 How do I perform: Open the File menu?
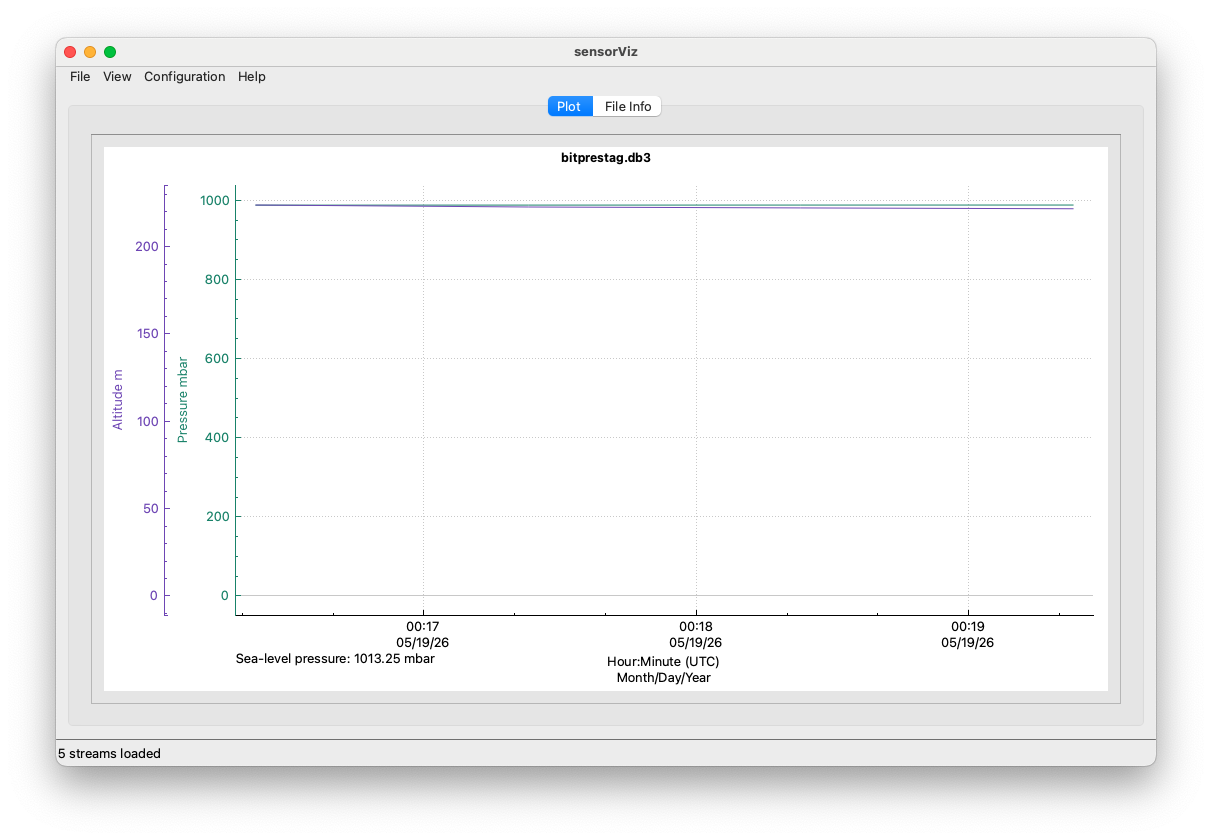pos(80,77)
